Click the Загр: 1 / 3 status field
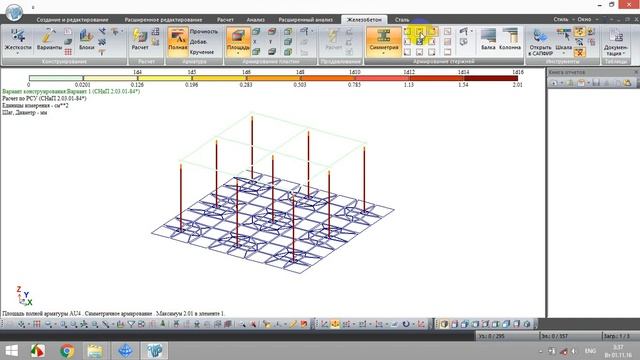Image resolution: width=640 pixels, height=360 pixels. [620, 336]
